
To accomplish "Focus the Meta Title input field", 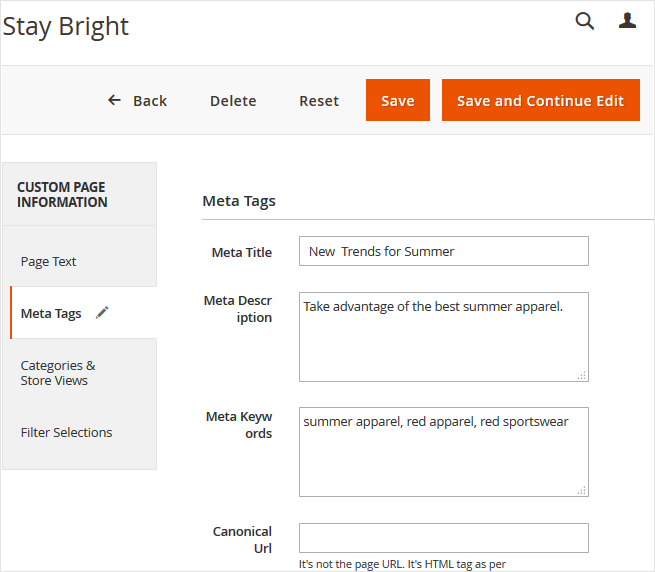I will [x=443, y=251].
